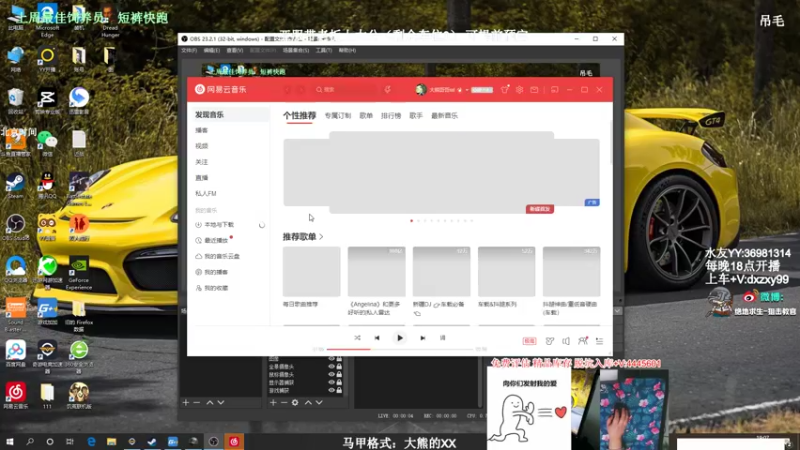
Task: Click the NetEase search box
Action: [x=347, y=90]
